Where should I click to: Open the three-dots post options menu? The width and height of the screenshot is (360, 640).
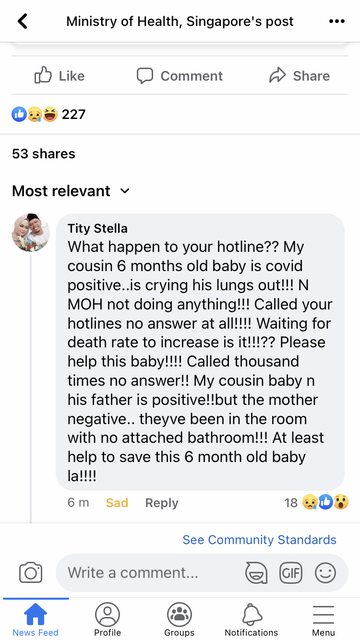(337, 22)
